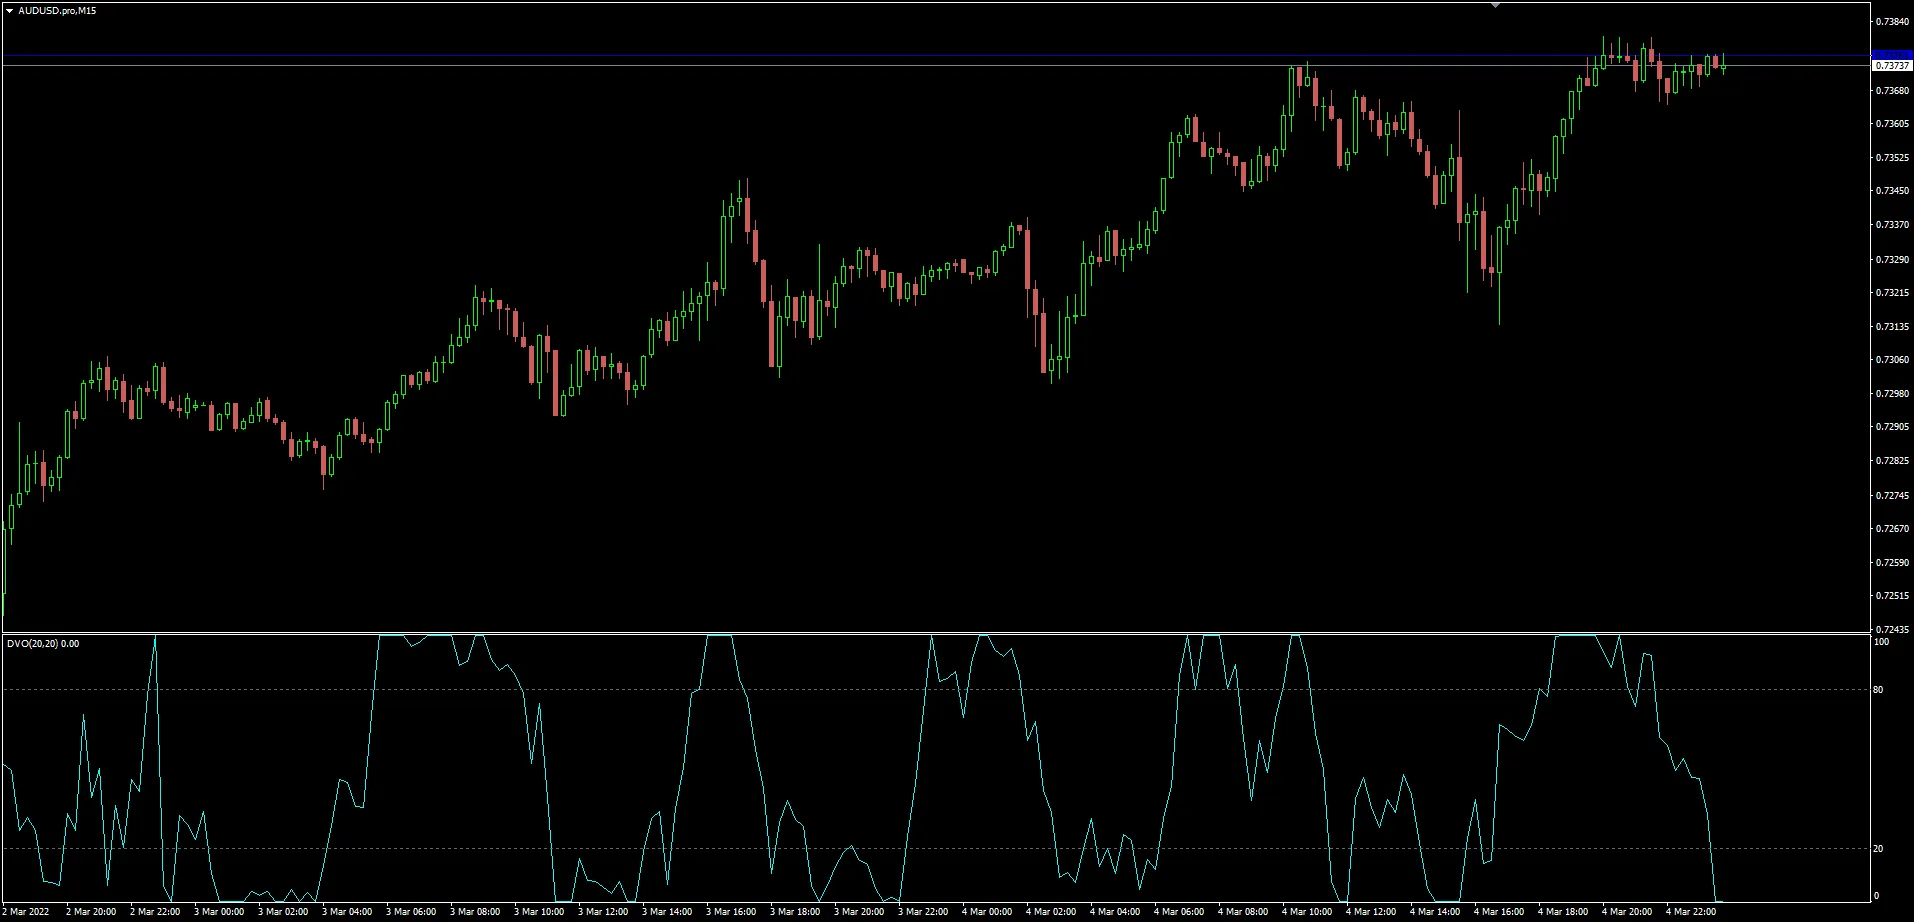The height and width of the screenshot is (922, 1914).
Task: Click the '4 Mar 22:00' time label
Action: (x=1691, y=912)
